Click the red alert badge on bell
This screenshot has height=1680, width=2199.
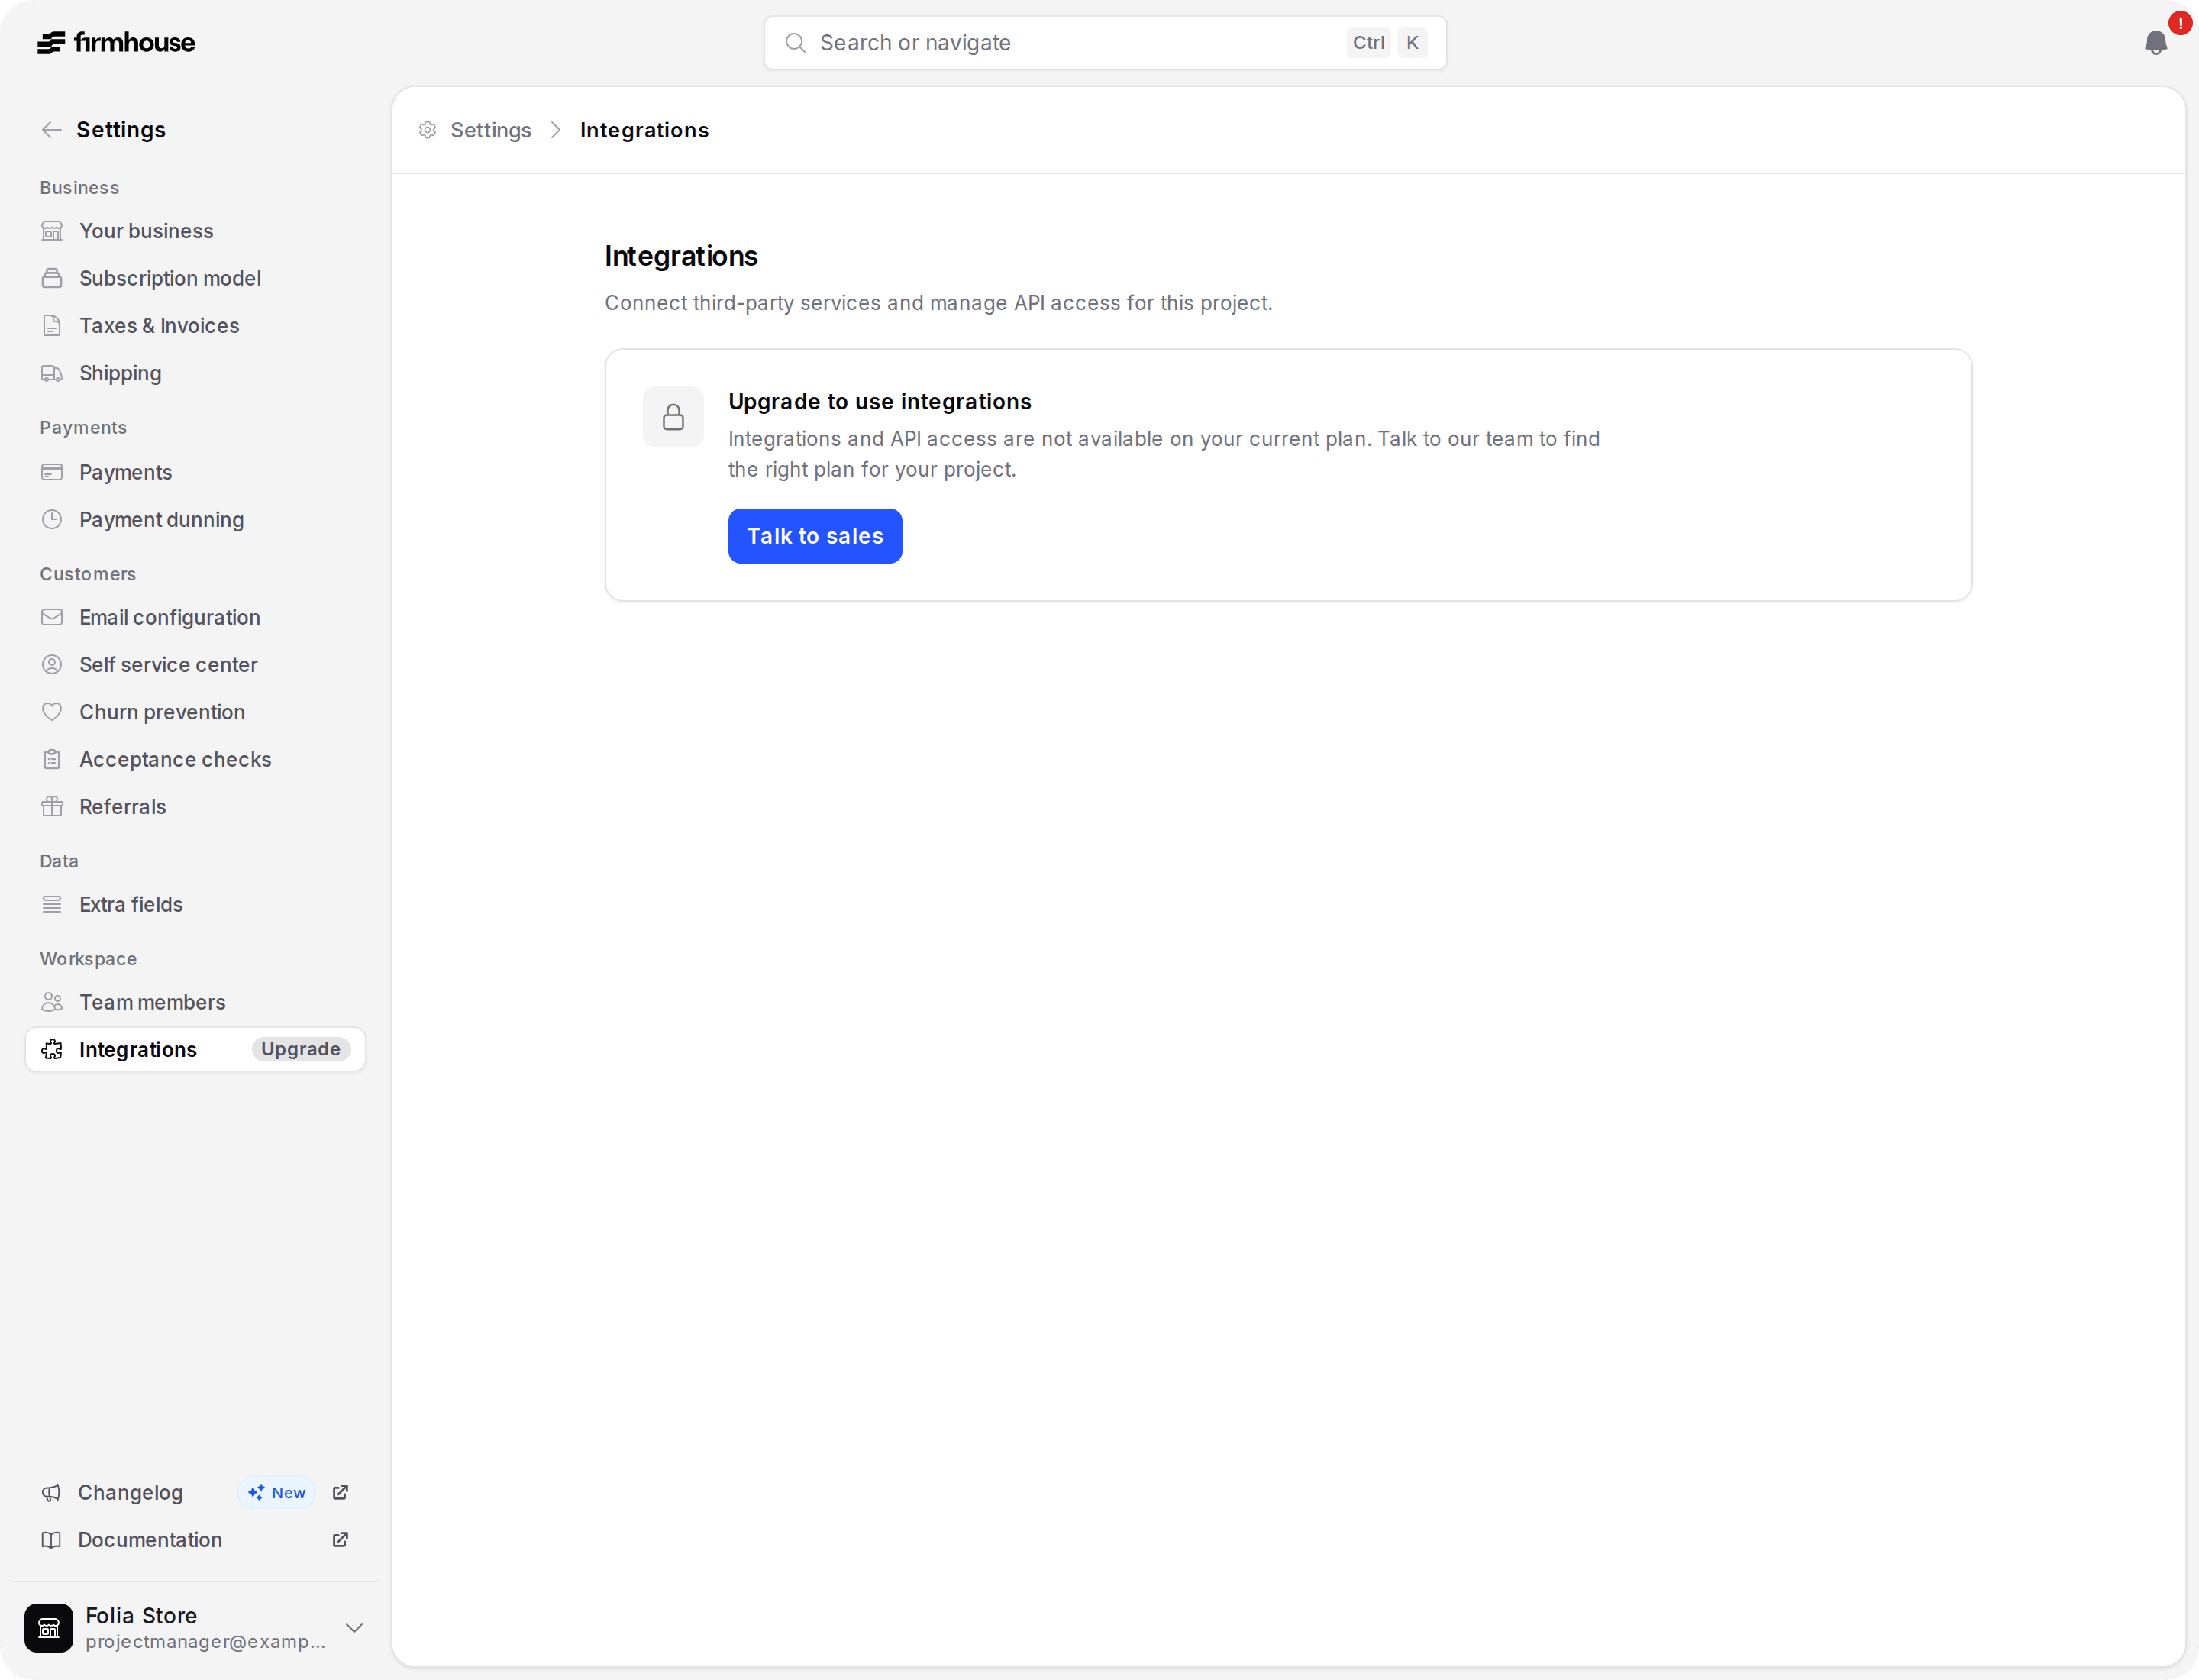[x=2180, y=23]
